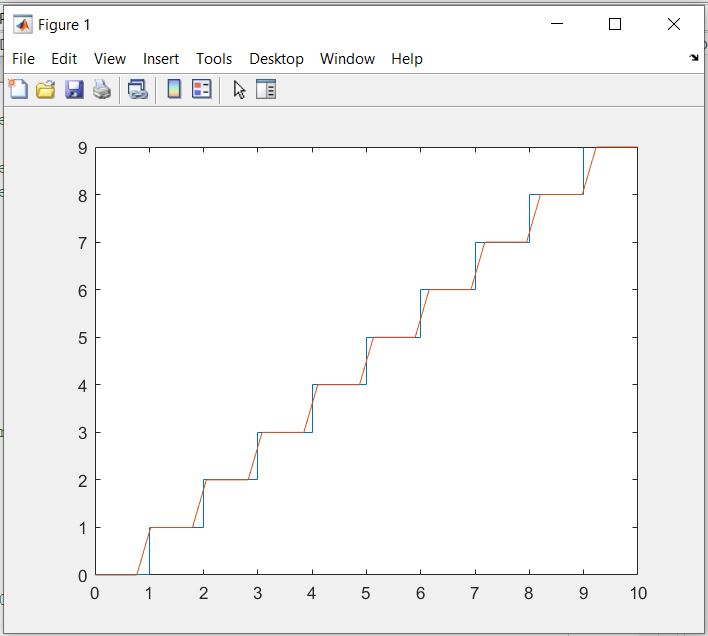Screen dimensions: 708x636
Task: Click the MATLAB logo in the title bar
Action: [x=22, y=25]
